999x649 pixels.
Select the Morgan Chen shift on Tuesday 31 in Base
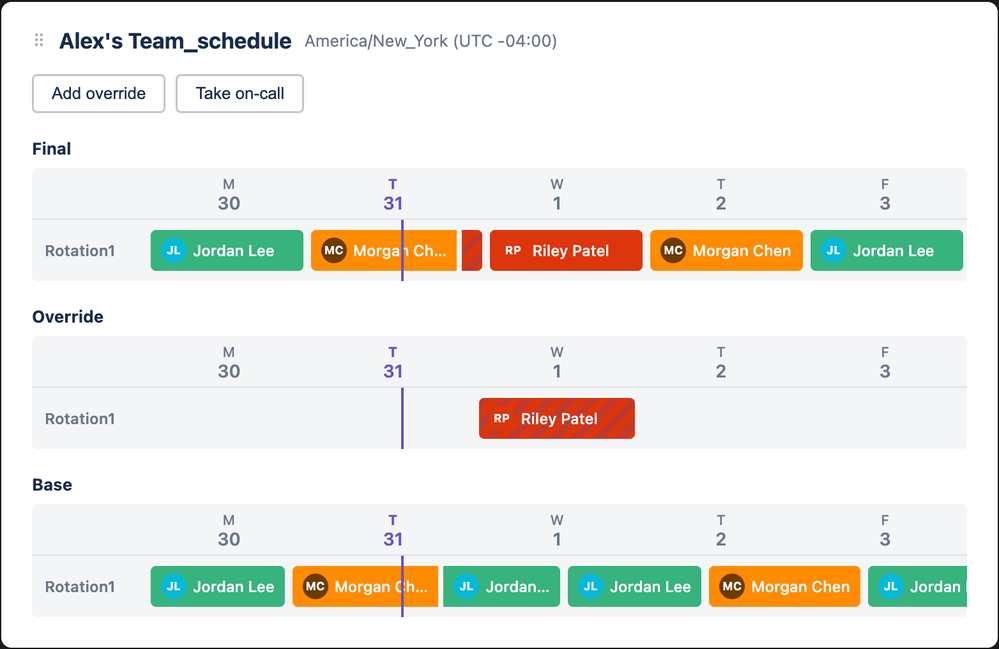(365, 587)
